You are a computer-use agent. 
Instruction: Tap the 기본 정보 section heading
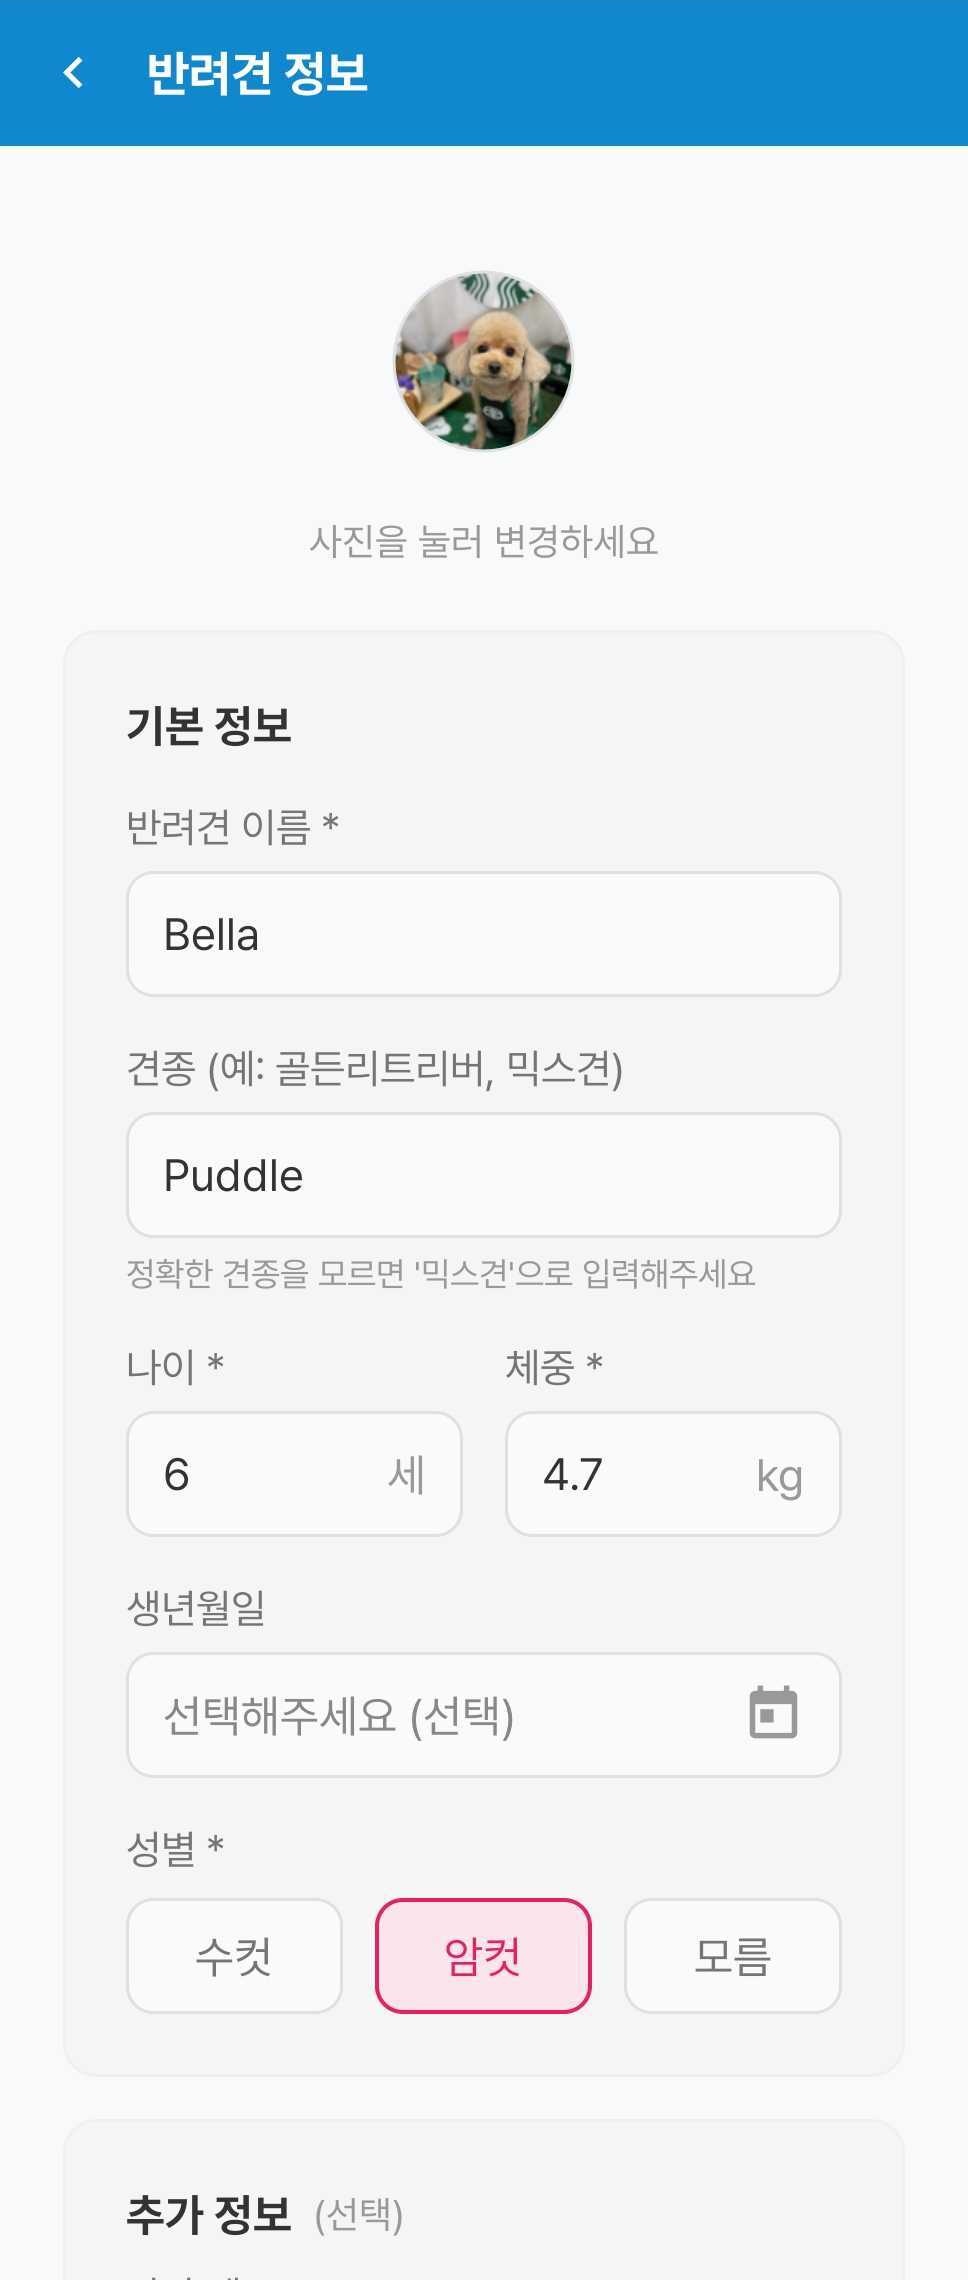point(208,725)
